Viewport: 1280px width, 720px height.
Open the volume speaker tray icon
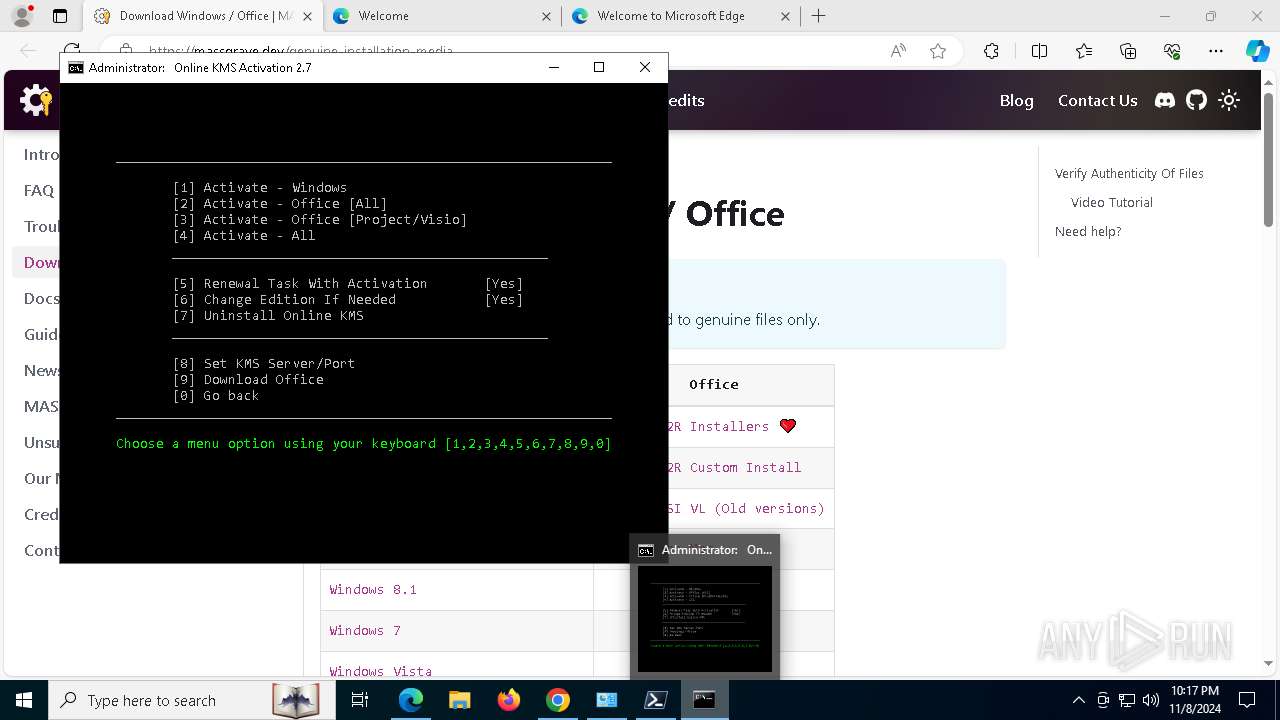(x=1151, y=700)
